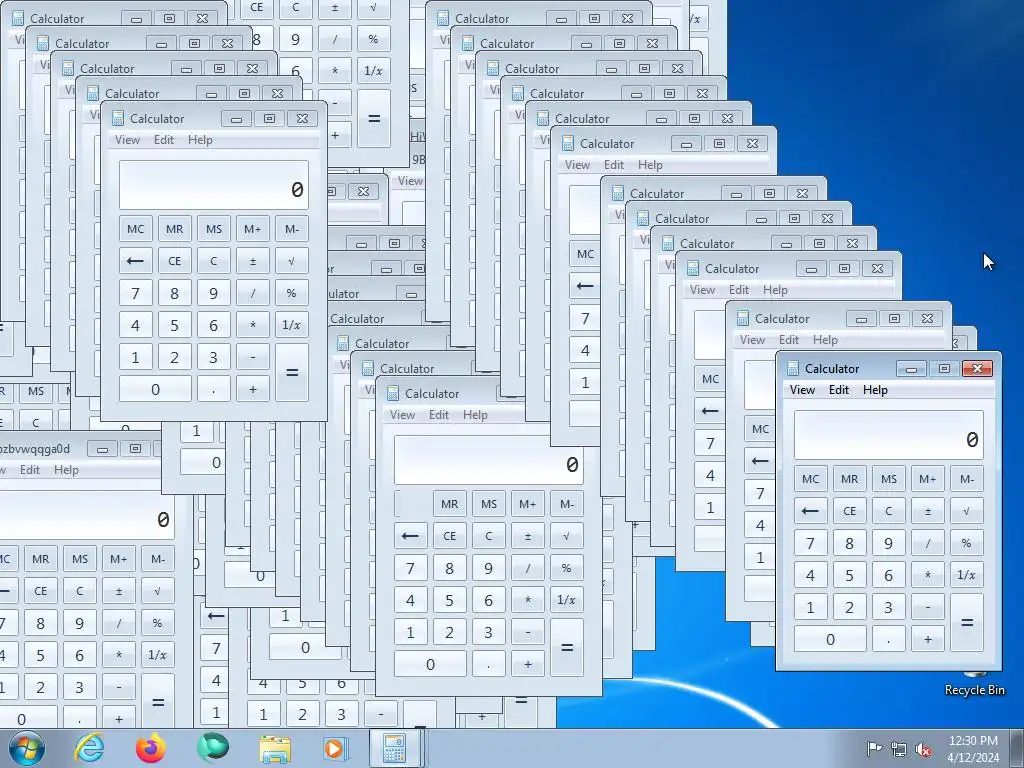Click MS in the ozbvwqqga0d window

tap(80, 558)
